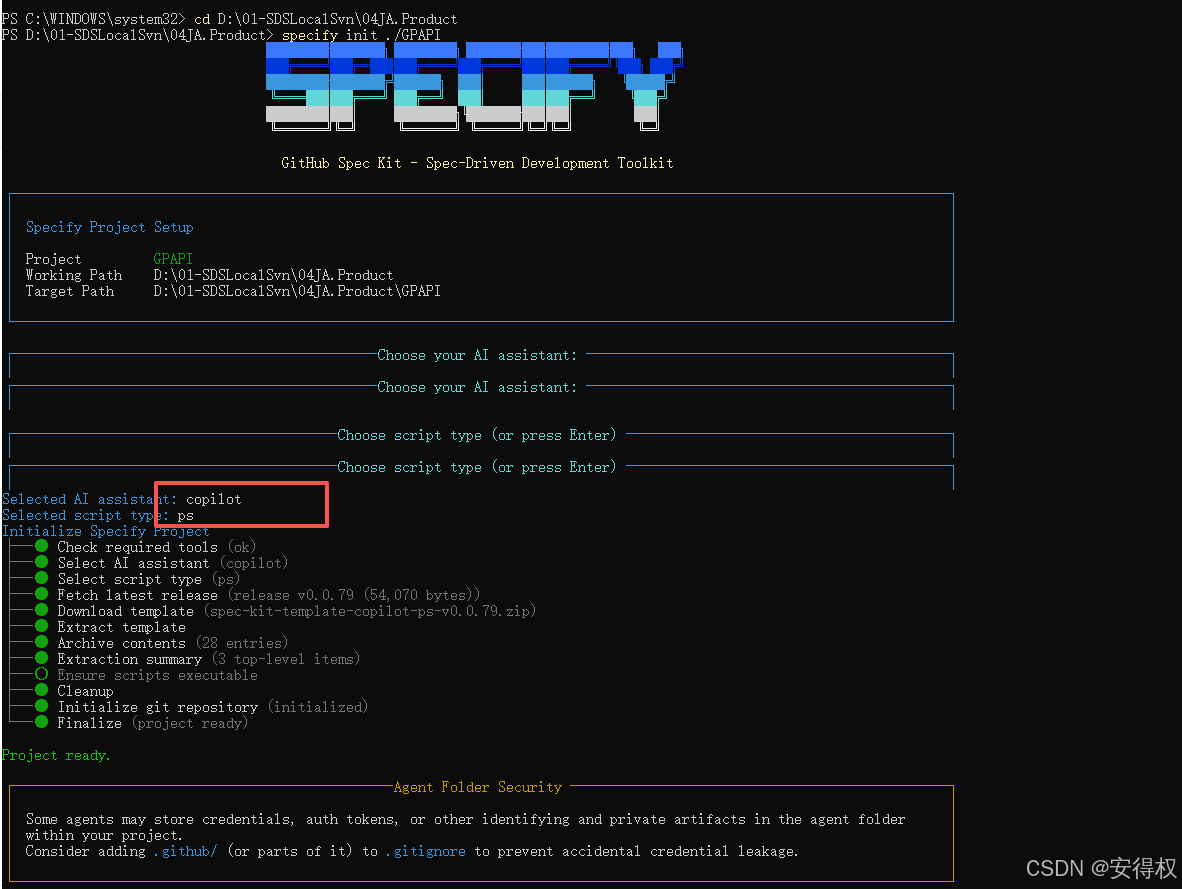Click the green project name 'GPAPI'
Viewport: 1182px width, 889px height.
click(173, 259)
